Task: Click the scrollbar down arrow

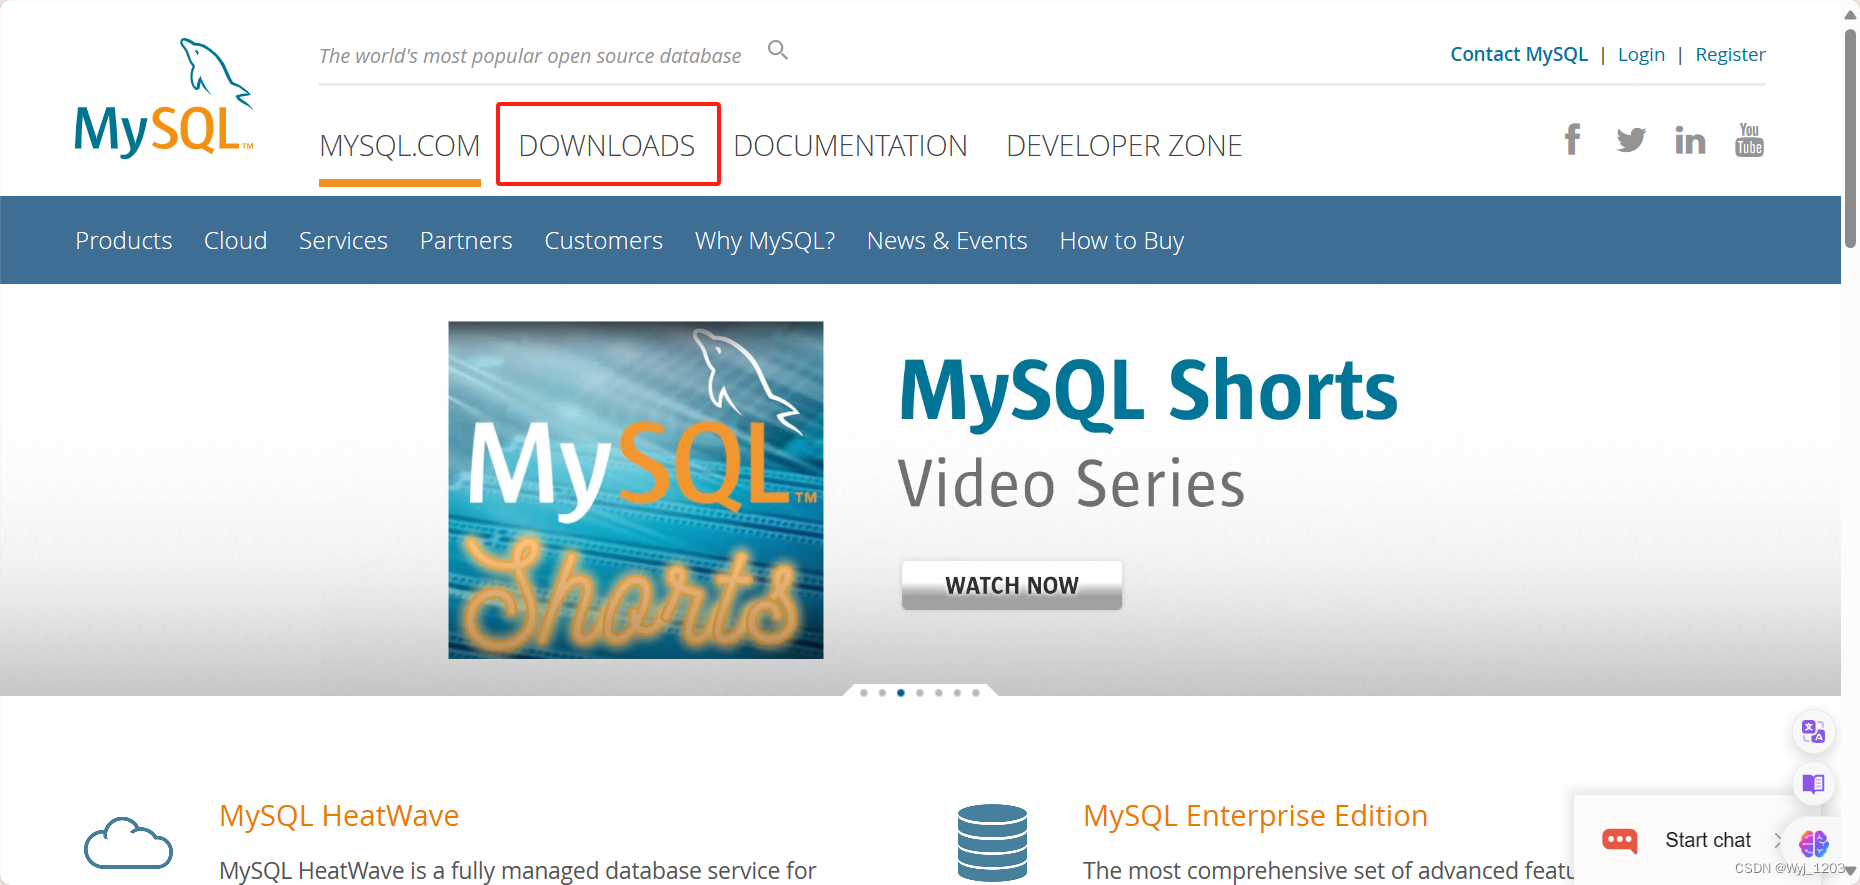Action: pos(1850,871)
